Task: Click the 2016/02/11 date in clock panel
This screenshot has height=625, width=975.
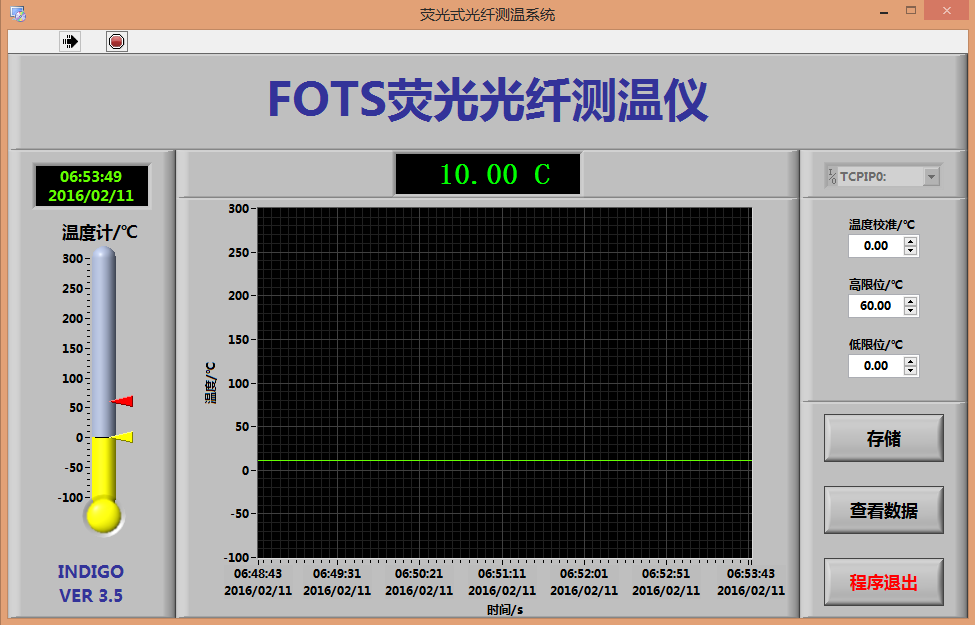Action: tap(91, 196)
